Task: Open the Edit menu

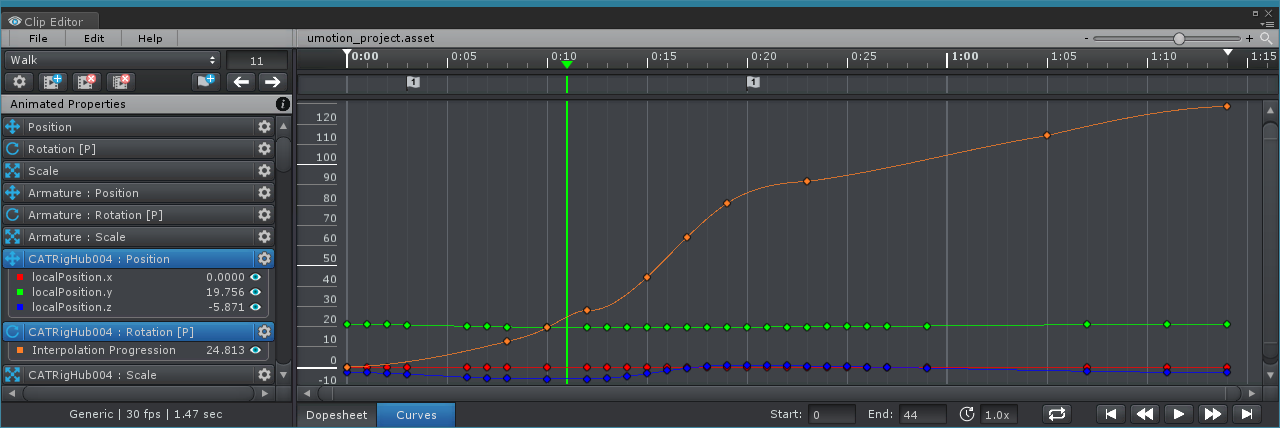Action: click(x=94, y=38)
